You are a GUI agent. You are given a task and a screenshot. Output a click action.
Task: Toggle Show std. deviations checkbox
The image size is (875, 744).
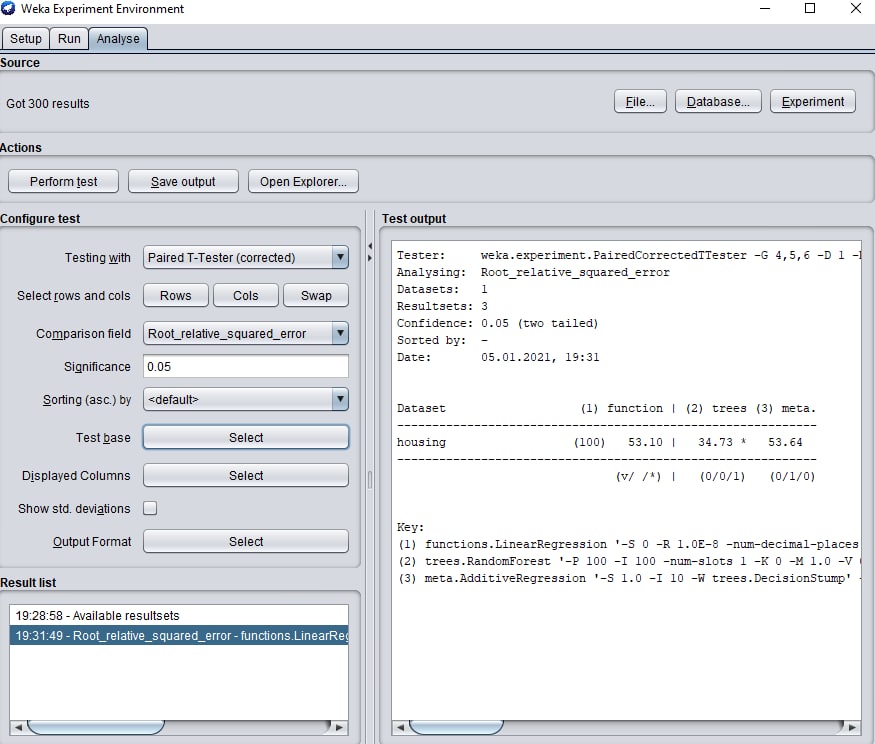point(150,508)
